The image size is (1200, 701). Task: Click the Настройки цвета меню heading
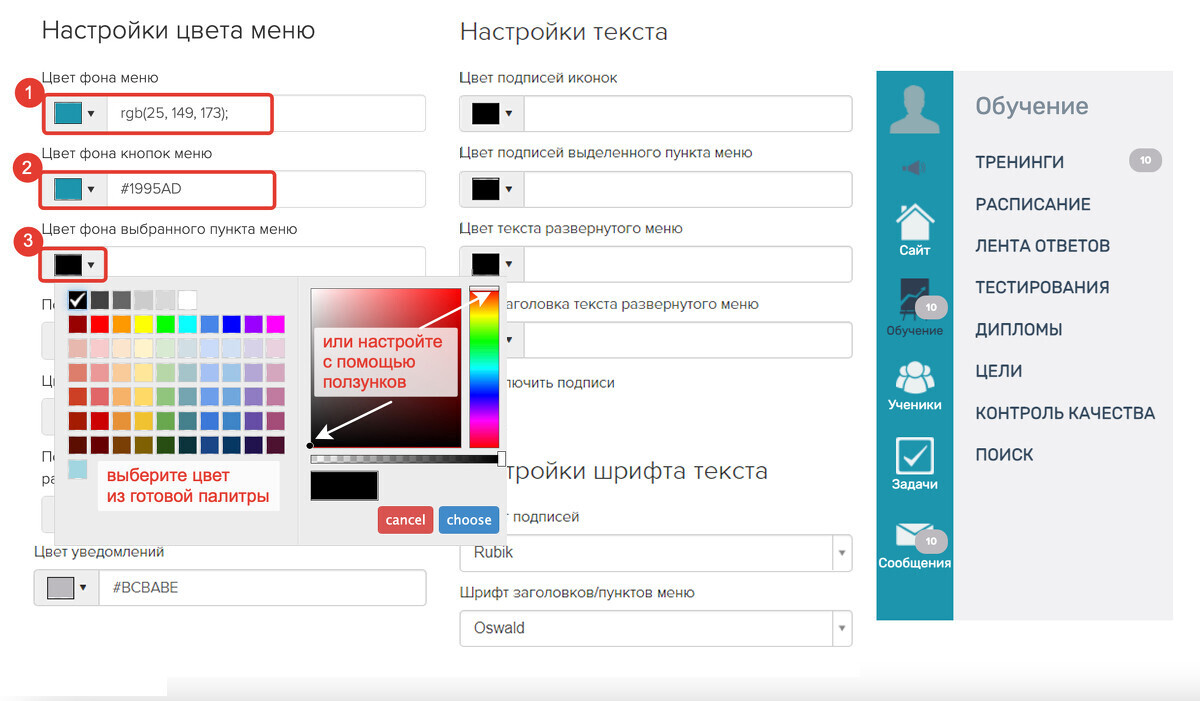click(178, 31)
